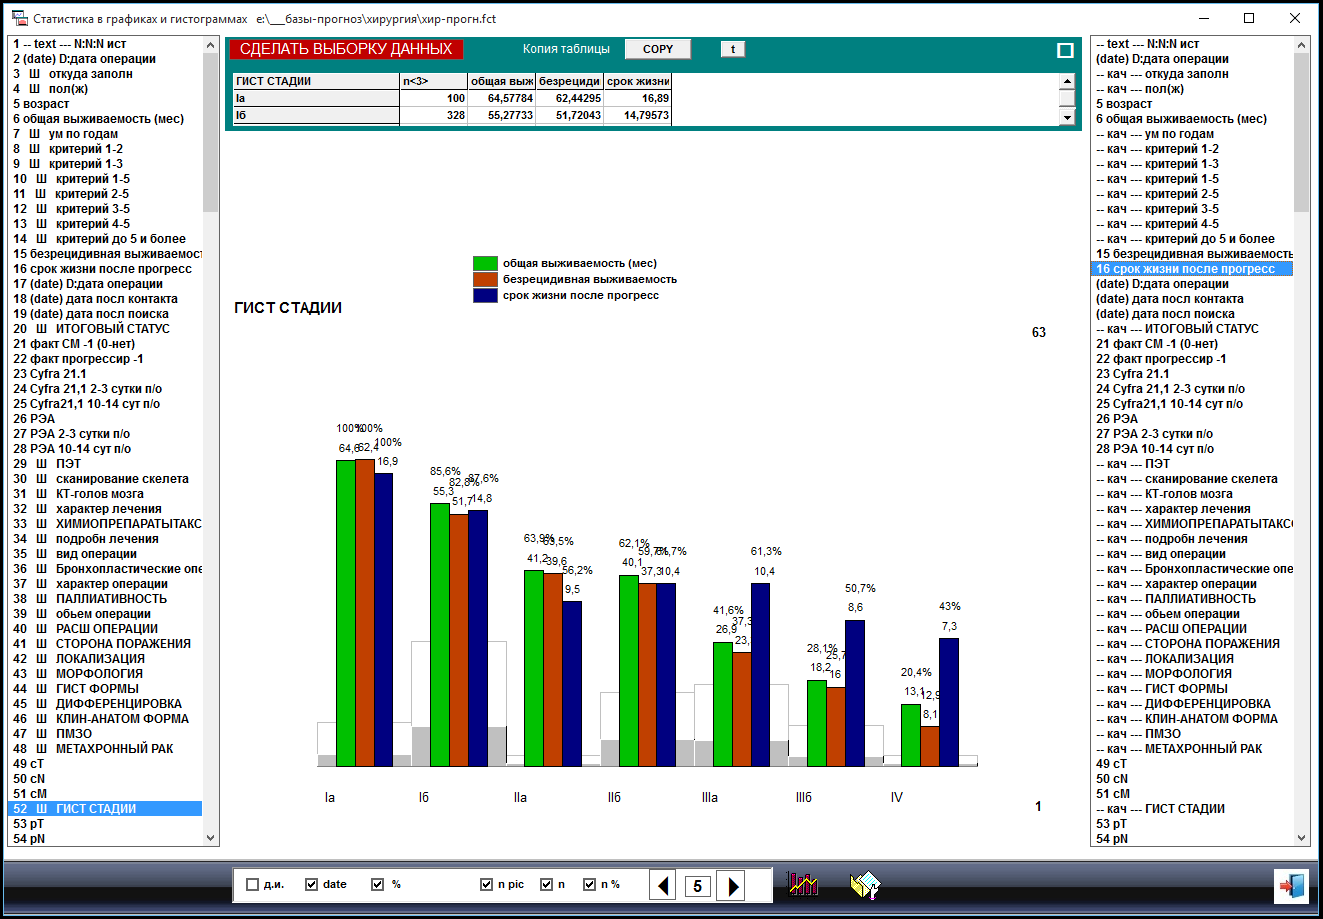
Task: Click the green legend color swatch
Action: click(x=485, y=264)
